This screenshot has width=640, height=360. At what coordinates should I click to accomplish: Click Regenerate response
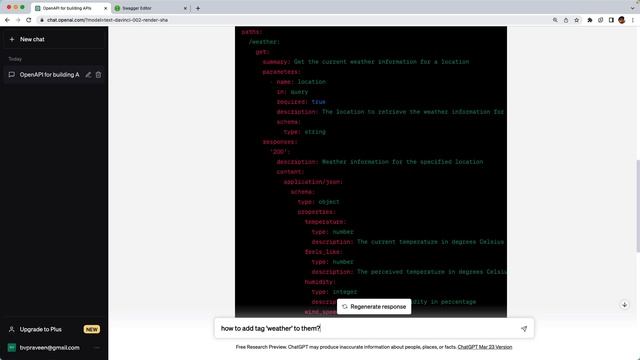tap(374, 307)
